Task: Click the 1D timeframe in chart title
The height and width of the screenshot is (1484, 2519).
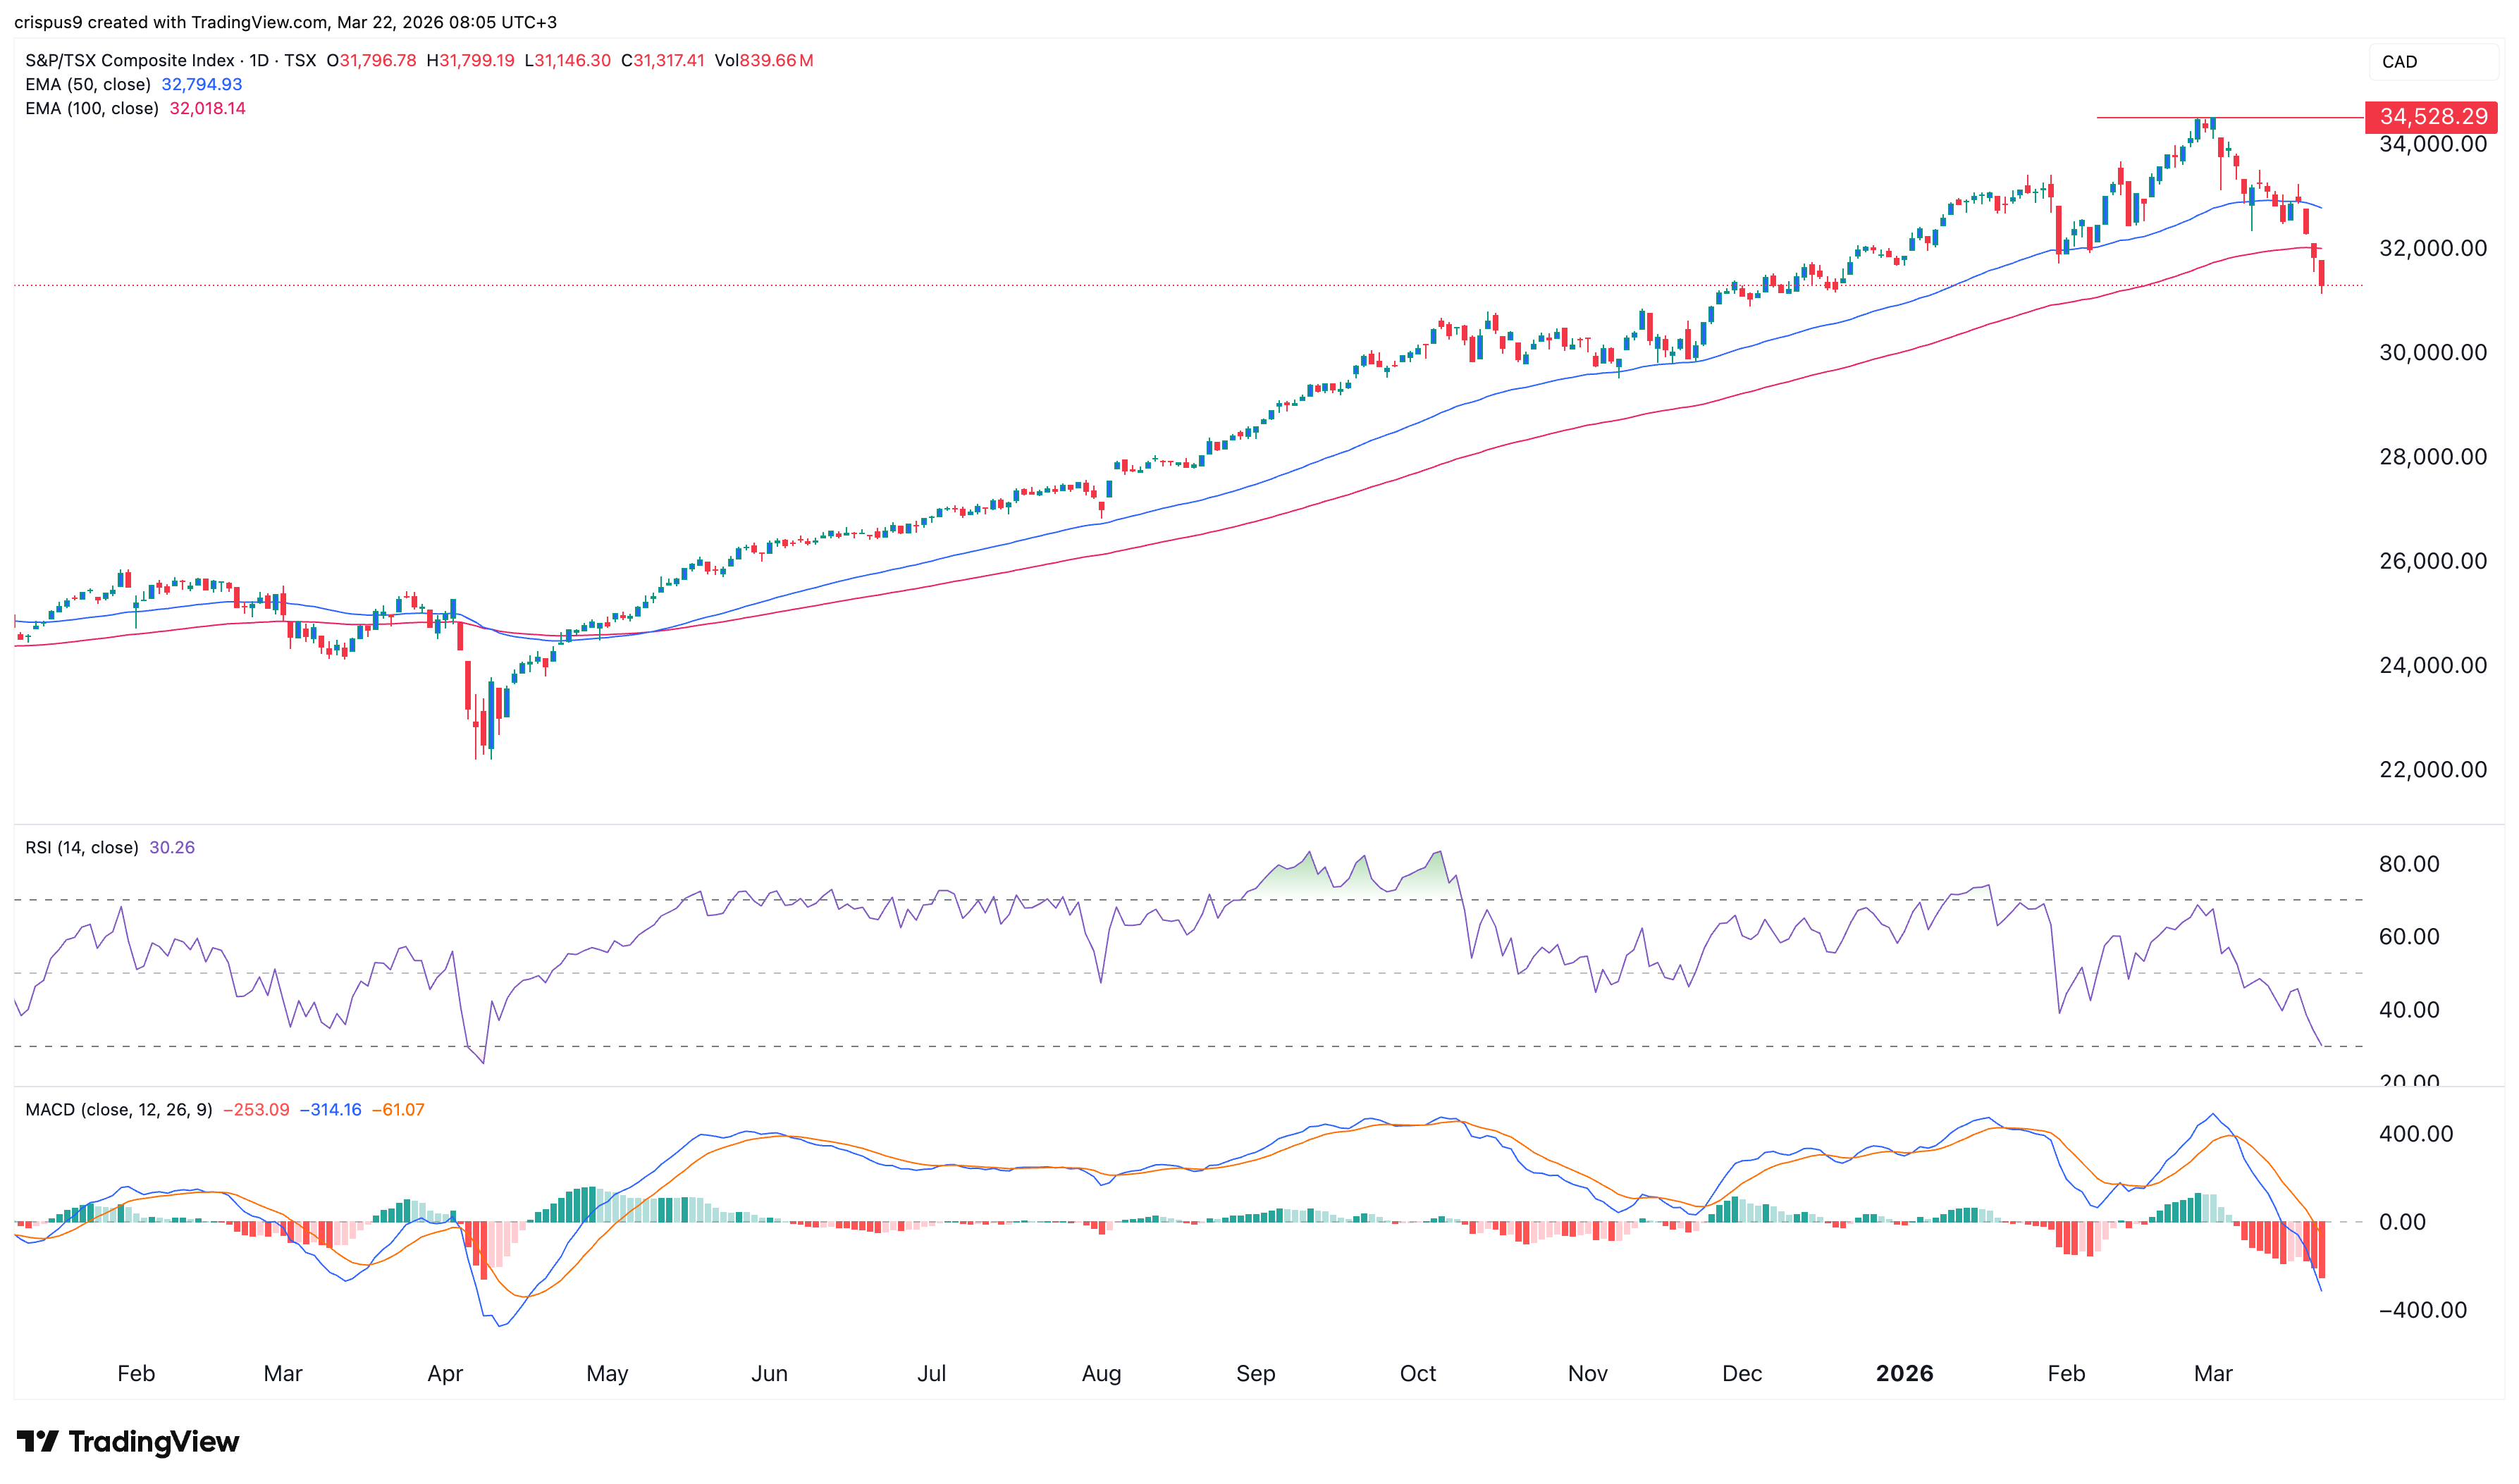Action: [259, 60]
